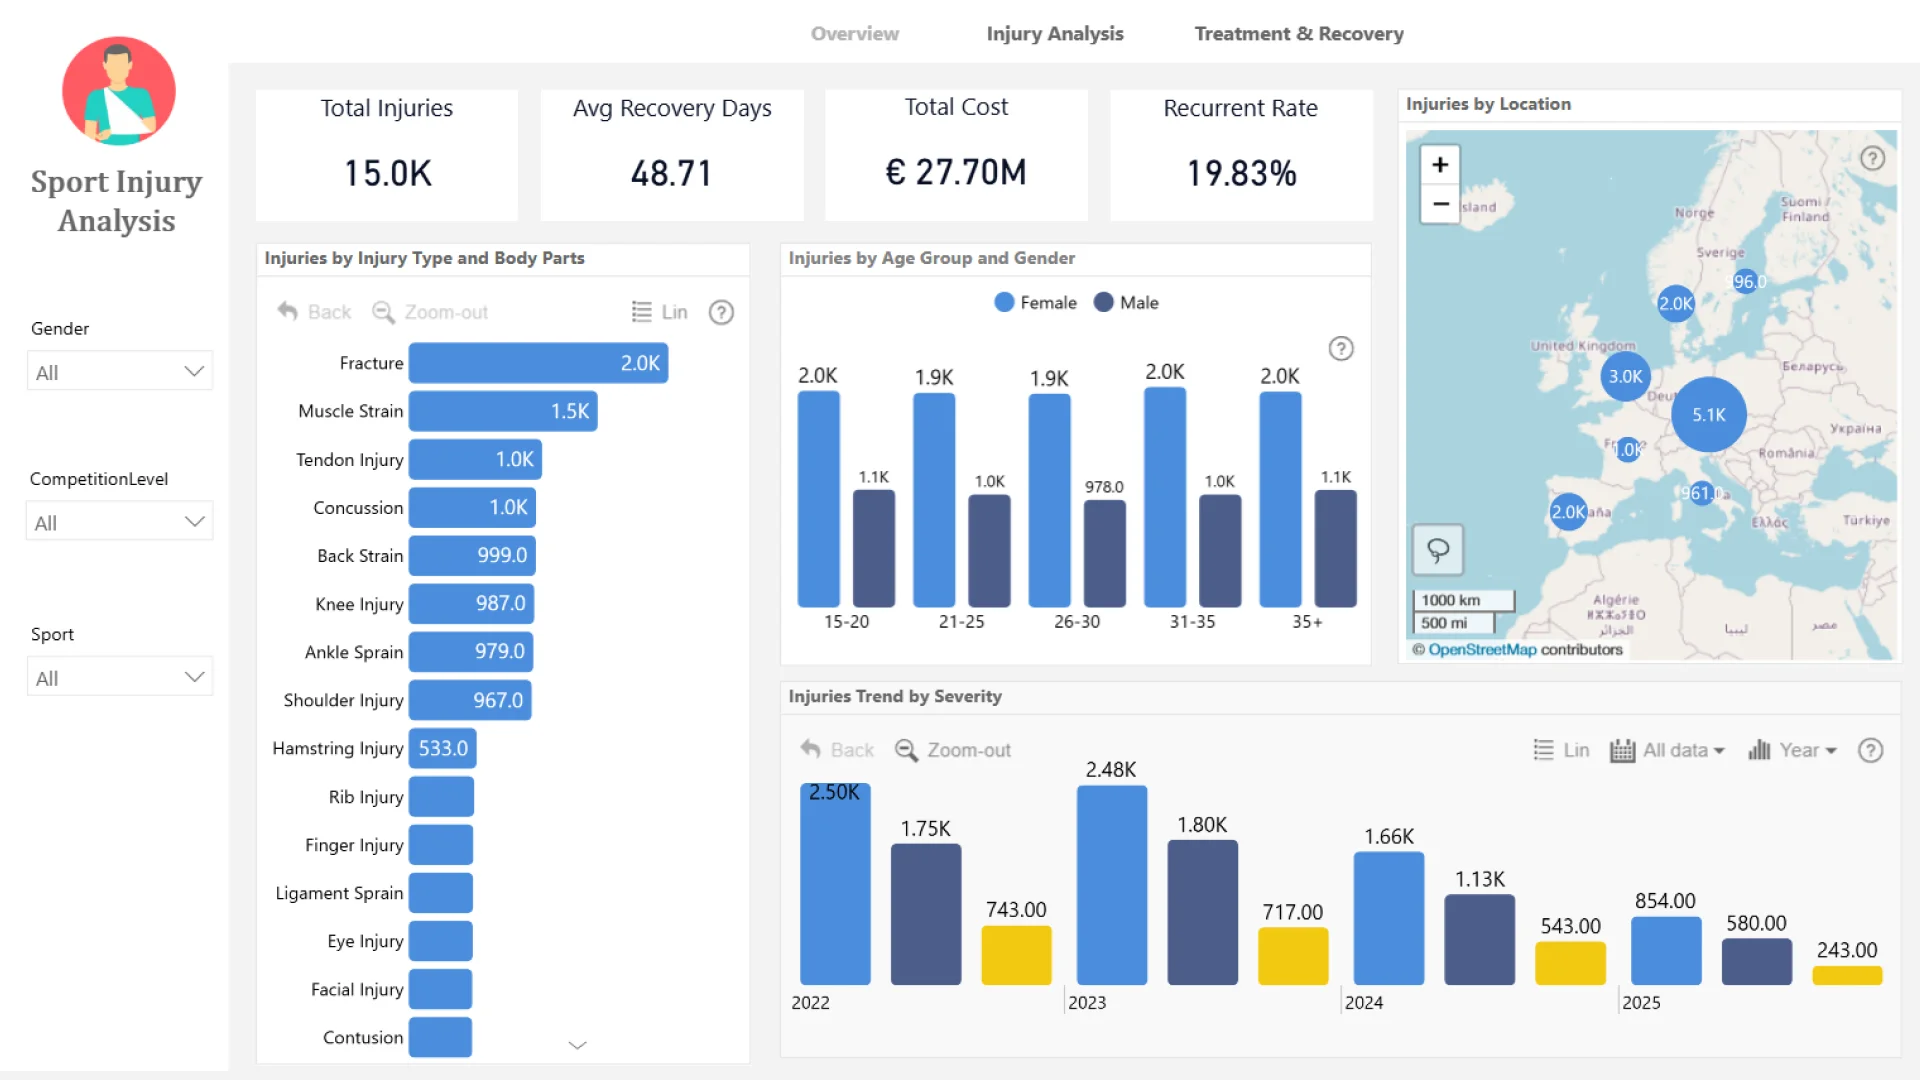
Task: Click the Total Injuries 15.0K card
Action: pos(387,155)
